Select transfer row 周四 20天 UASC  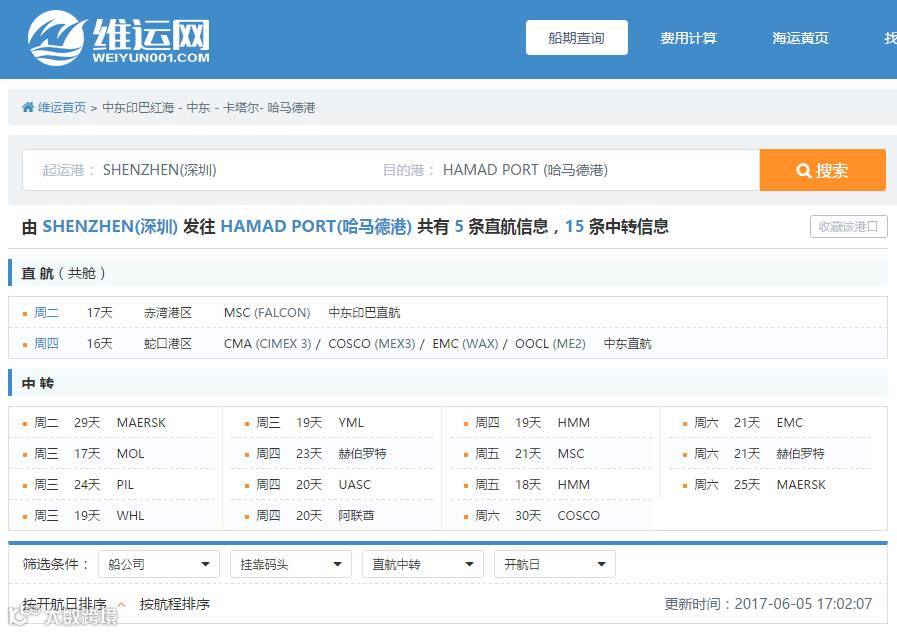tap(332, 484)
